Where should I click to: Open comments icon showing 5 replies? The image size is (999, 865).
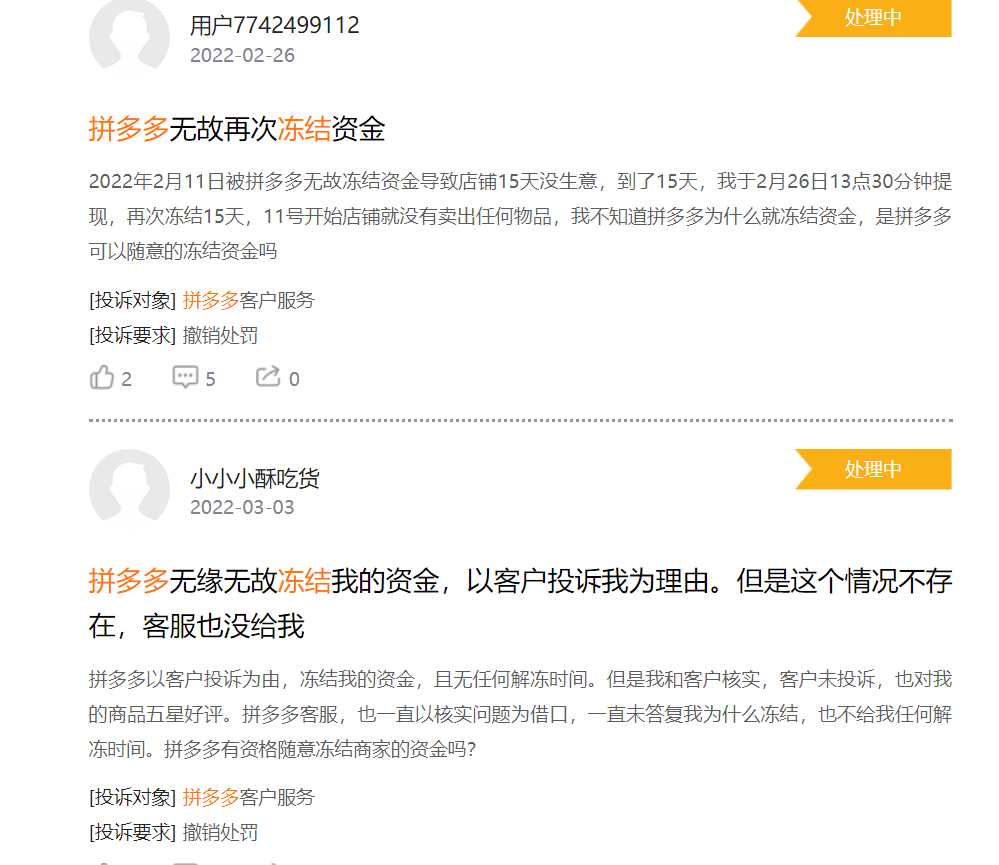coord(185,377)
